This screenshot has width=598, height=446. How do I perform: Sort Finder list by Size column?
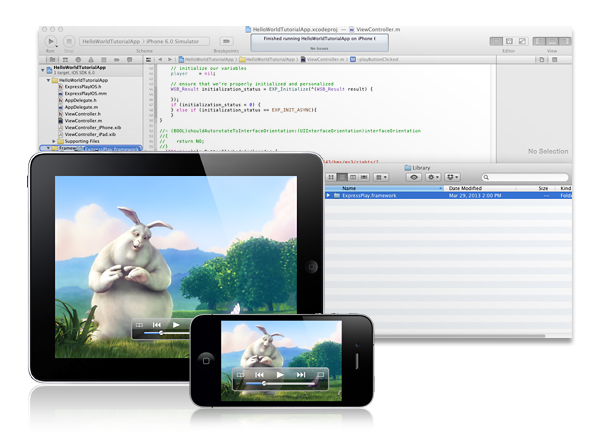click(536, 188)
